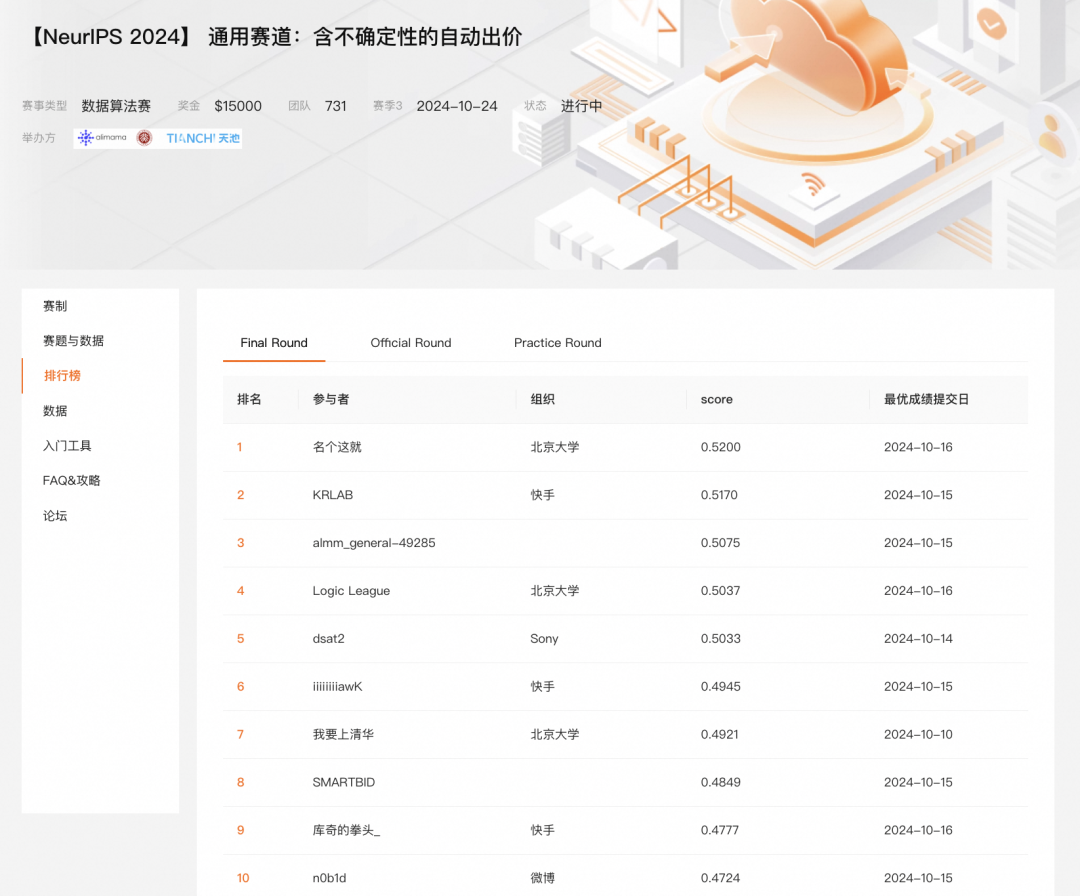
Task: Click 快手 in the iiiiiiiiawK row
Action: click(x=543, y=686)
